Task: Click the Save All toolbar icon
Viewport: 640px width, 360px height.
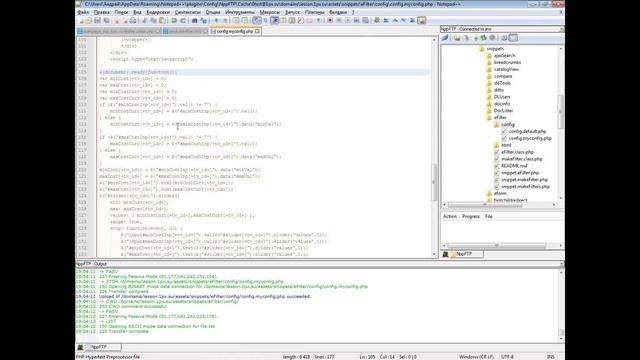Action: [x=106, y=20]
